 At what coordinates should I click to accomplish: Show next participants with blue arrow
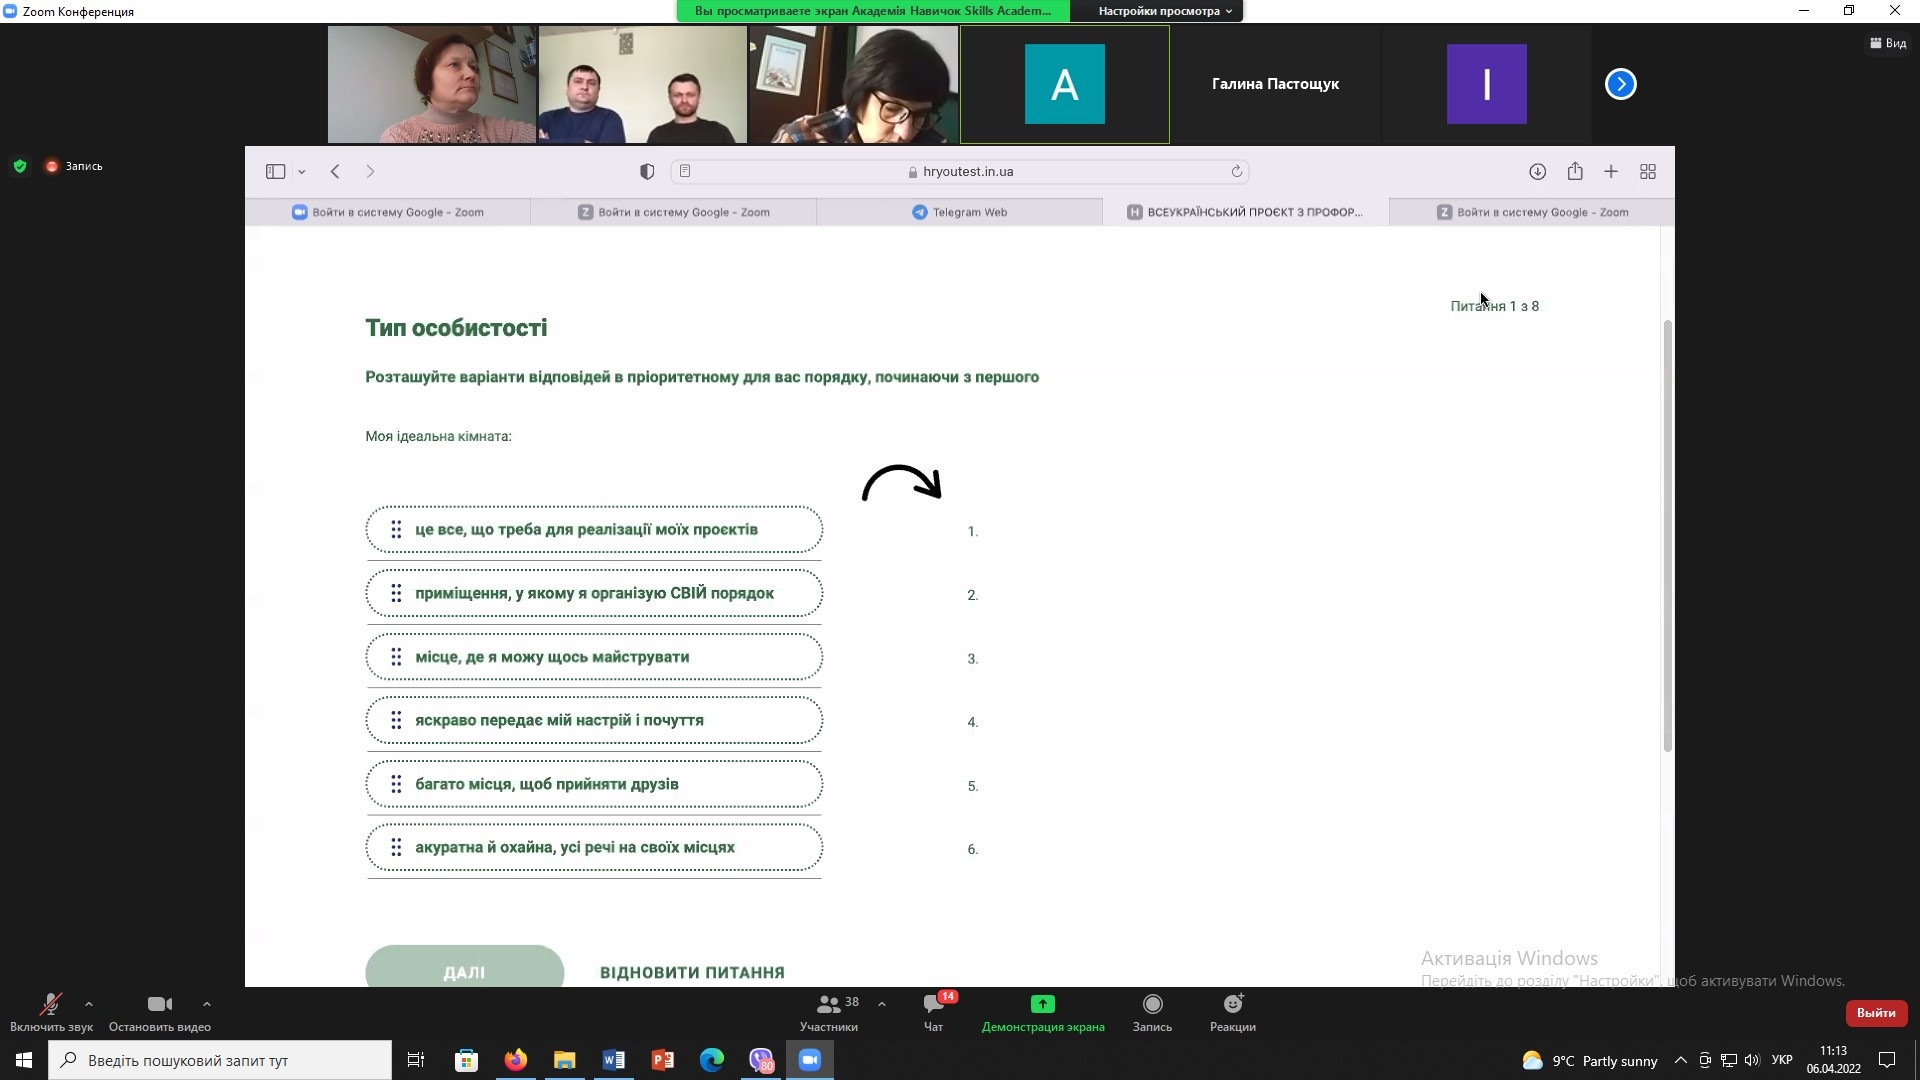[x=1620, y=84]
